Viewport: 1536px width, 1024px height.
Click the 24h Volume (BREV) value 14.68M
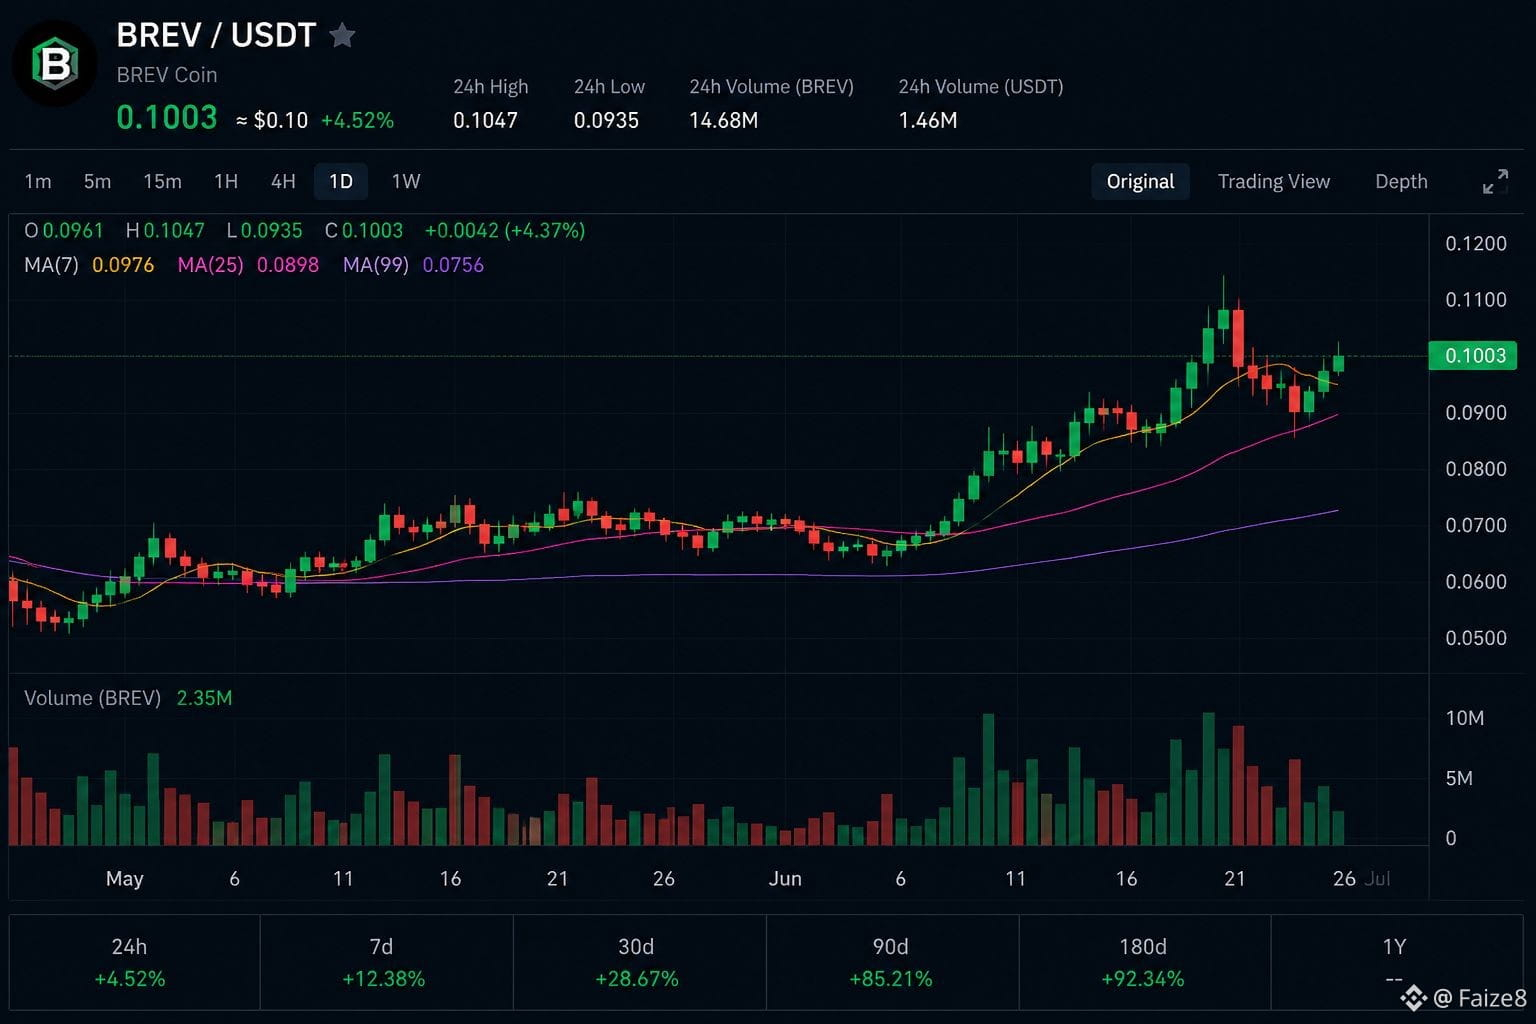[723, 120]
